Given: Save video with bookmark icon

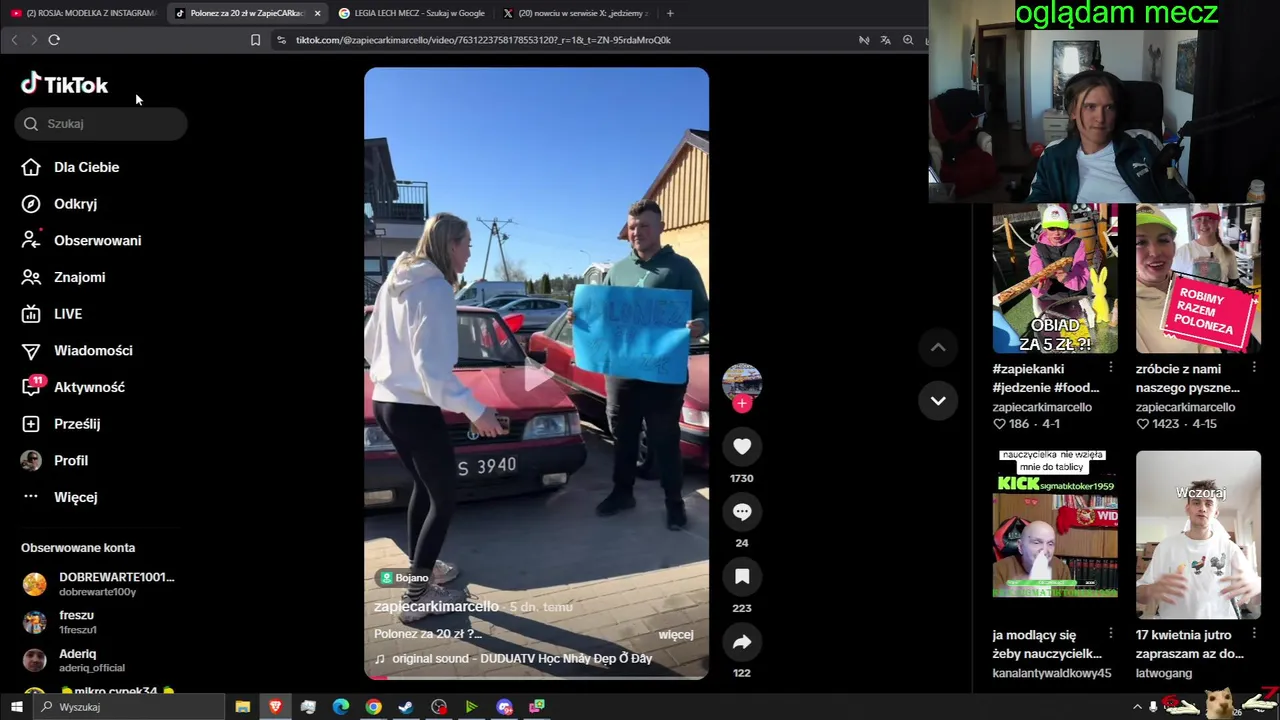Looking at the screenshot, I should (742, 576).
